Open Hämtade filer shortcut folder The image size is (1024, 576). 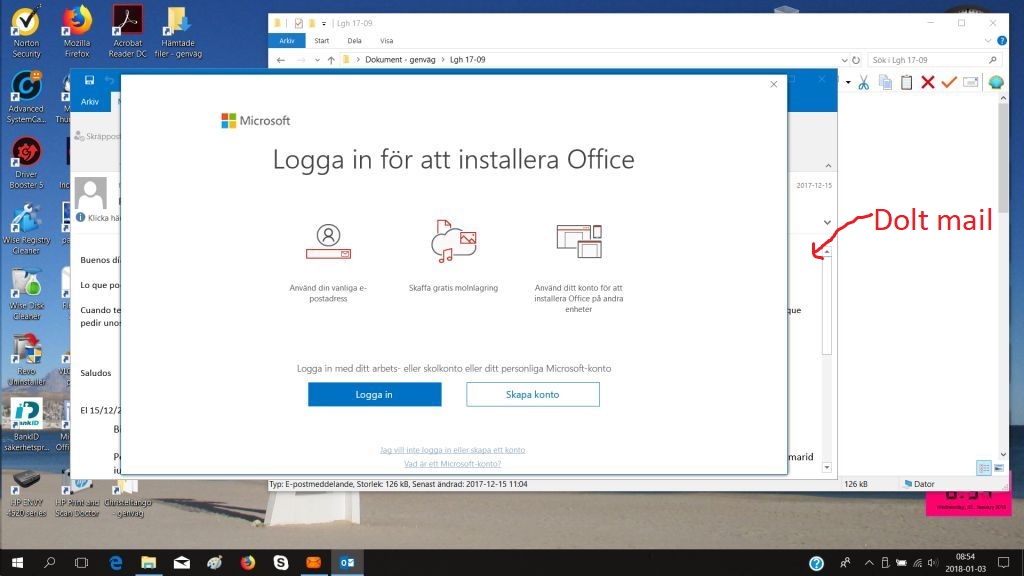pos(178,32)
